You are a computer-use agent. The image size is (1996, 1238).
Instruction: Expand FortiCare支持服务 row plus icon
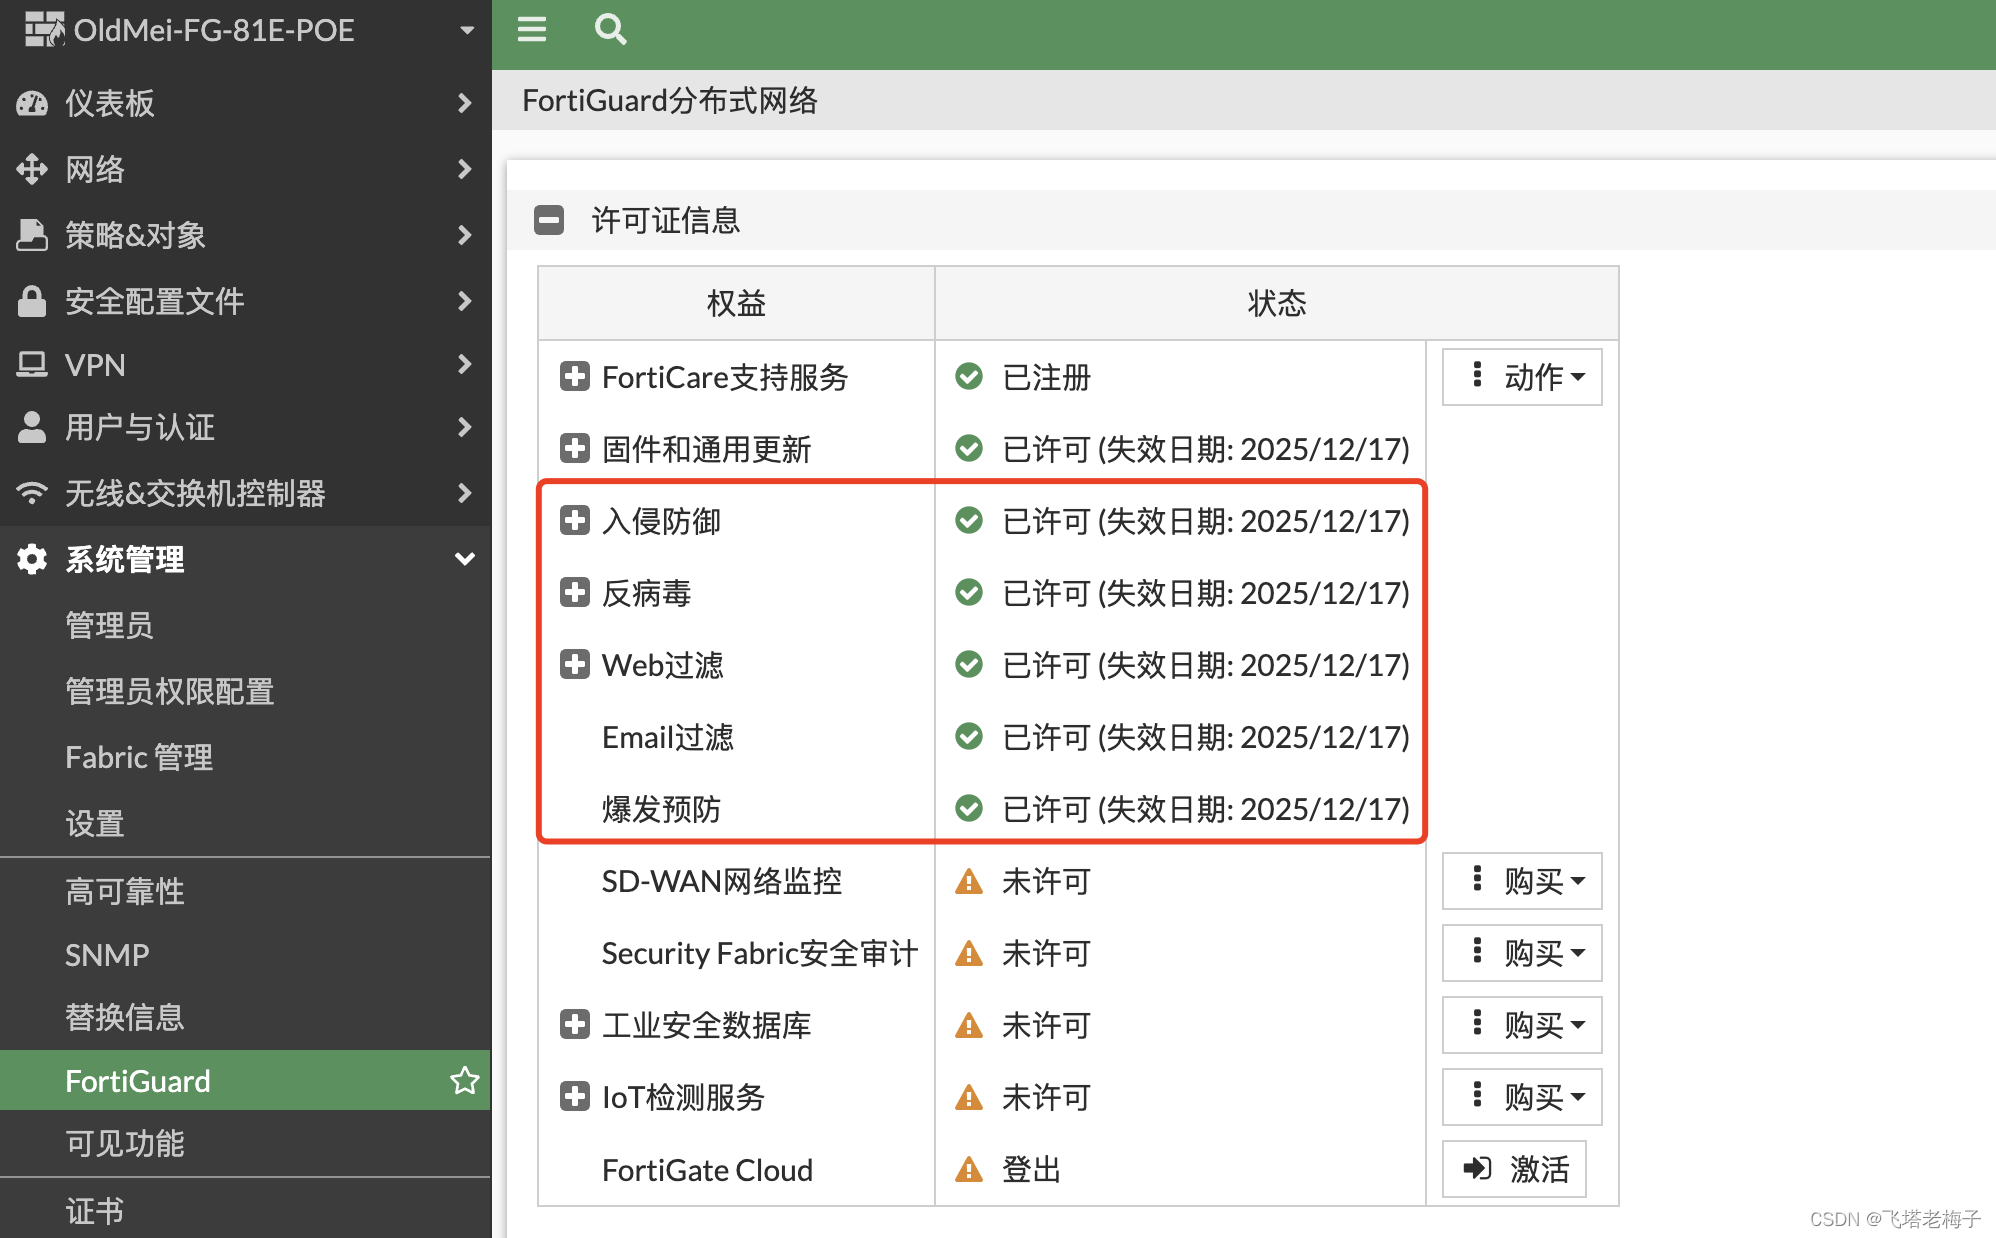[574, 377]
